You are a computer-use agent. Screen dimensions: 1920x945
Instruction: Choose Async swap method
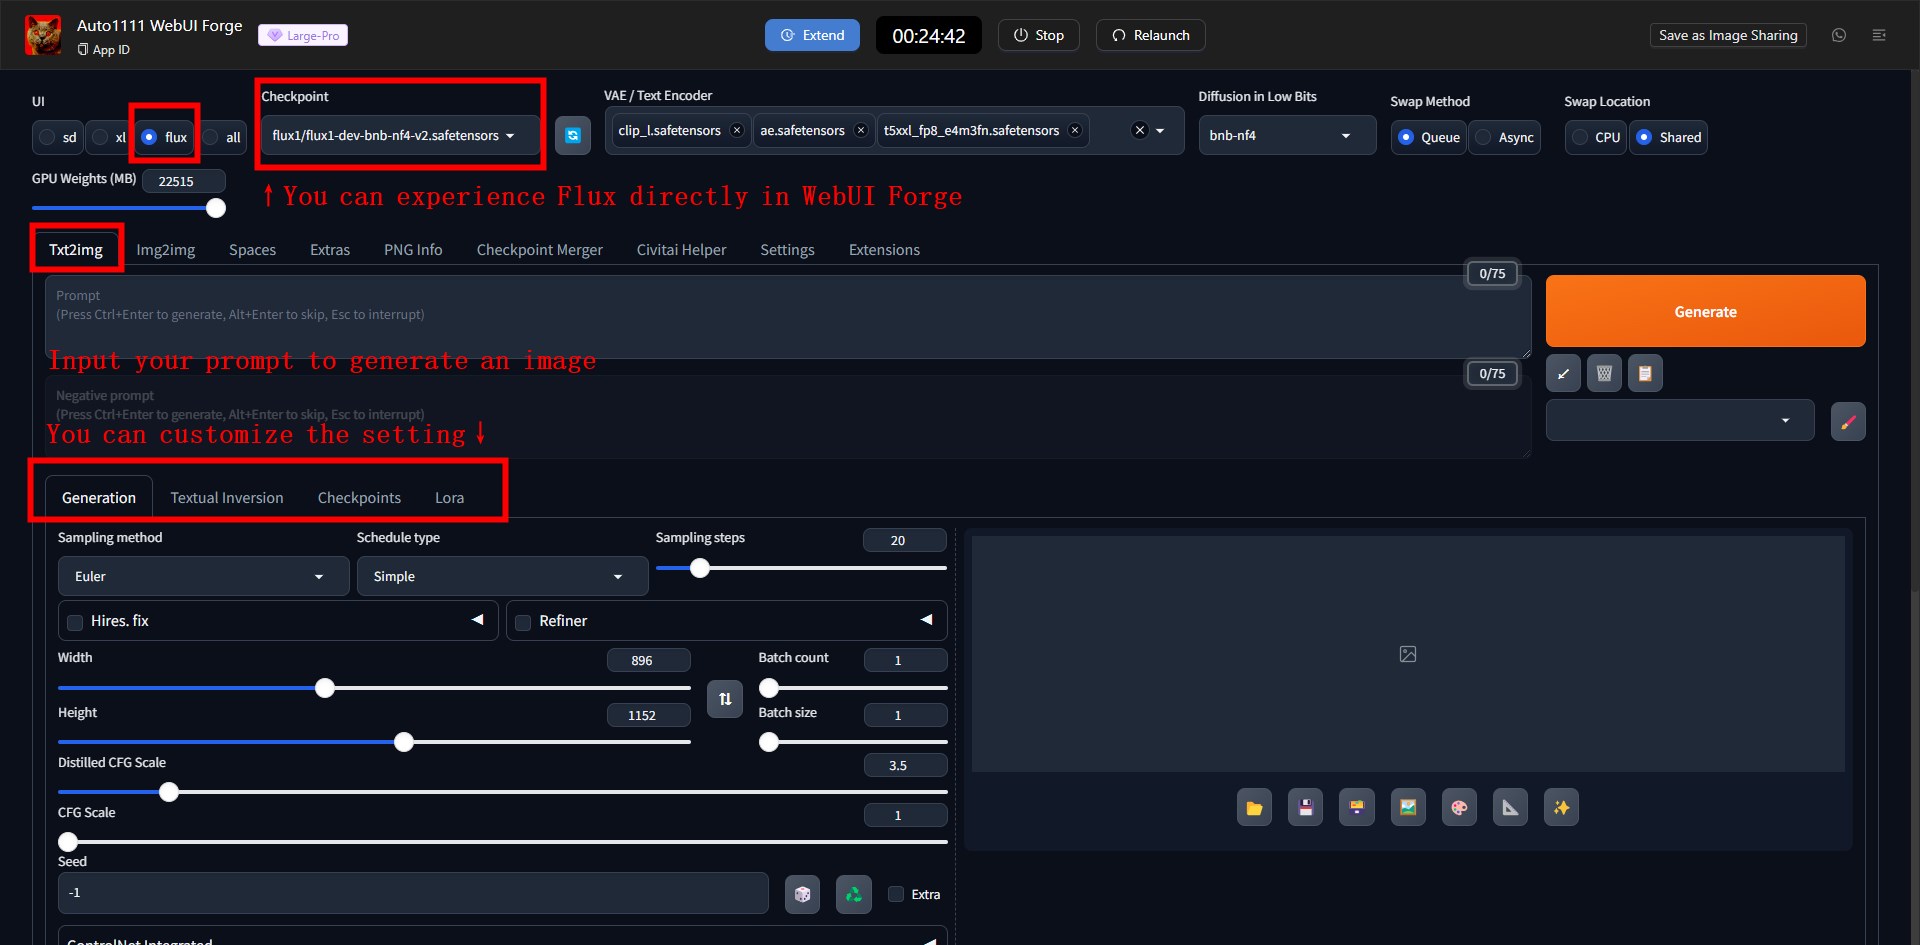click(x=1505, y=137)
